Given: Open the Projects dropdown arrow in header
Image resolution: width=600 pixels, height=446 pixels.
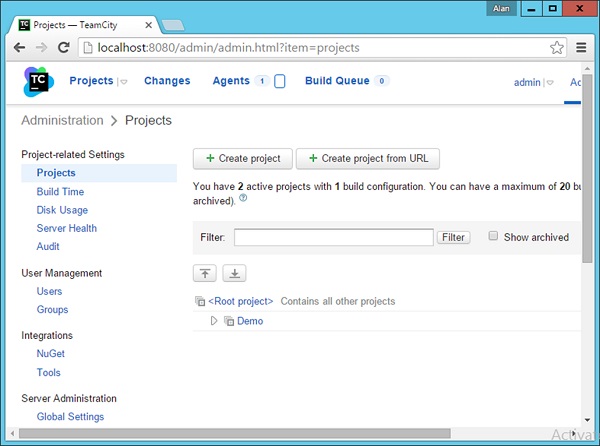Looking at the screenshot, I should (124, 82).
